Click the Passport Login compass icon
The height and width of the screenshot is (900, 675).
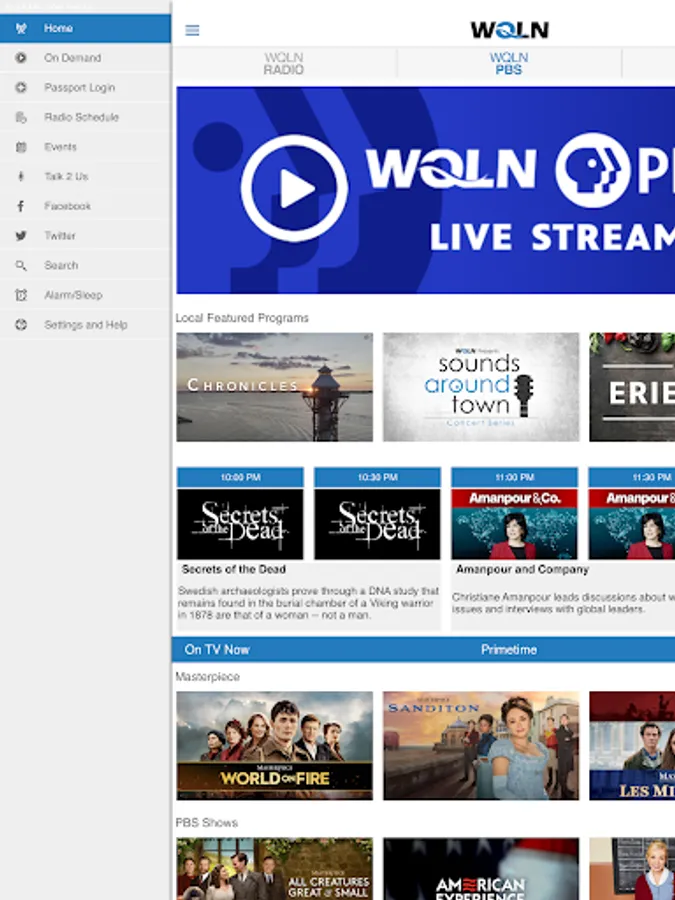21,88
